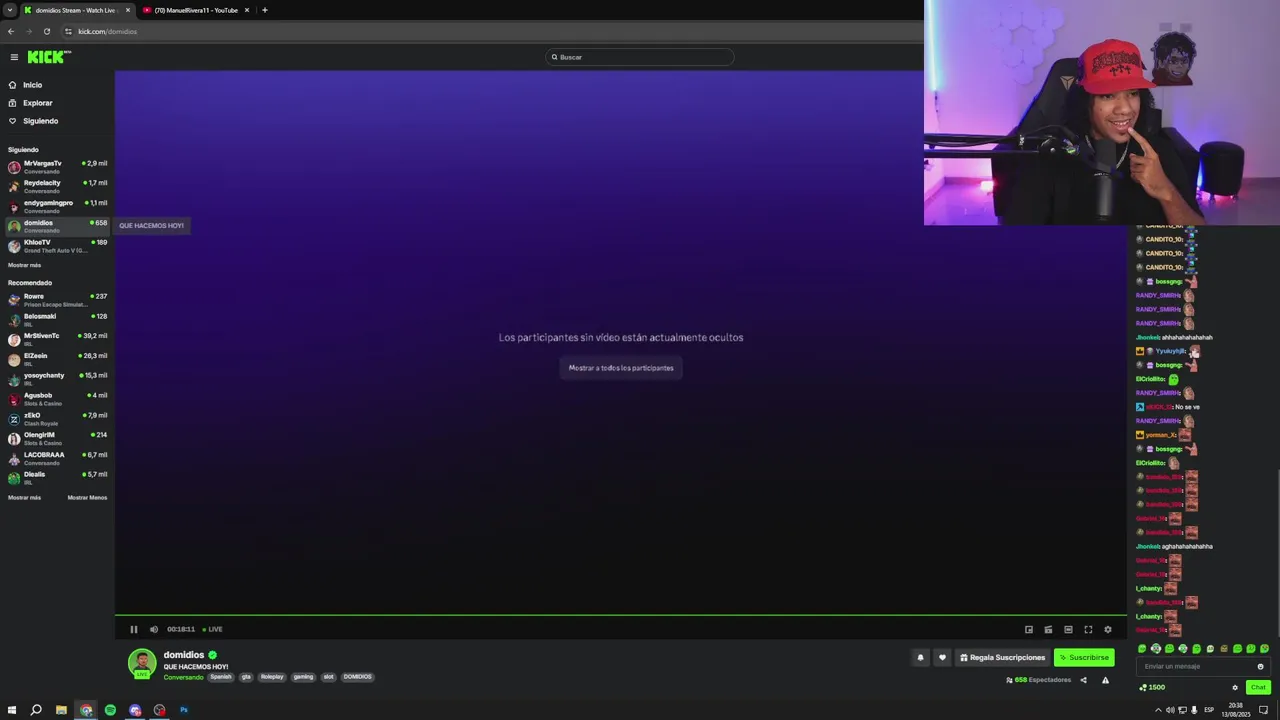Open Agusbob recommended channel

[x=58, y=399]
